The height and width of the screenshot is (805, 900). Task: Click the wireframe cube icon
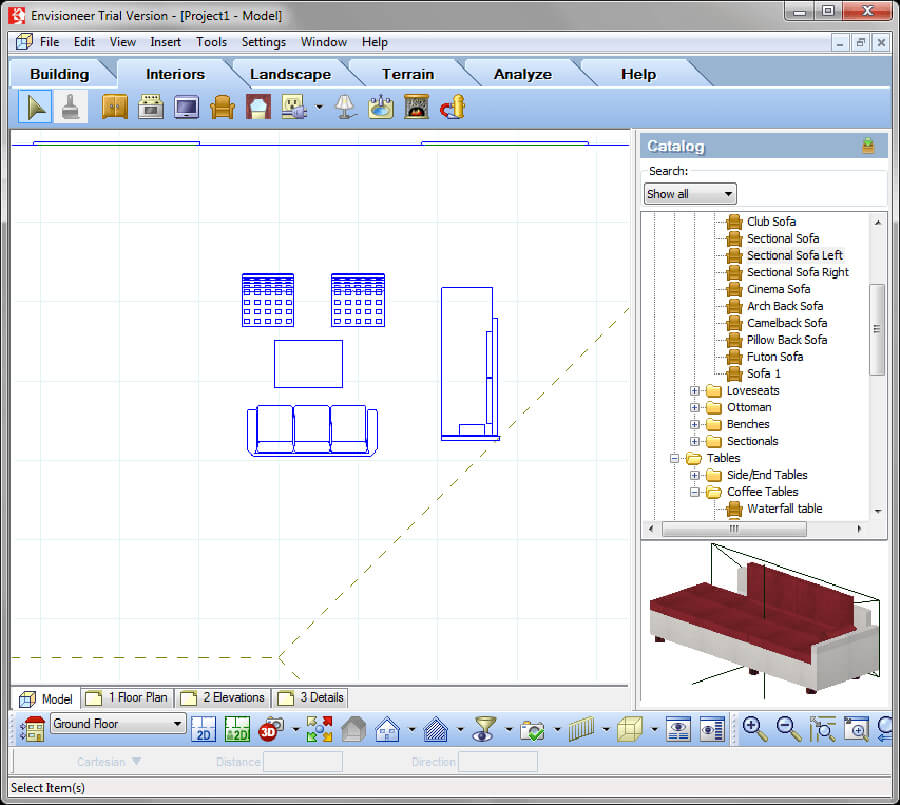point(630,729)
